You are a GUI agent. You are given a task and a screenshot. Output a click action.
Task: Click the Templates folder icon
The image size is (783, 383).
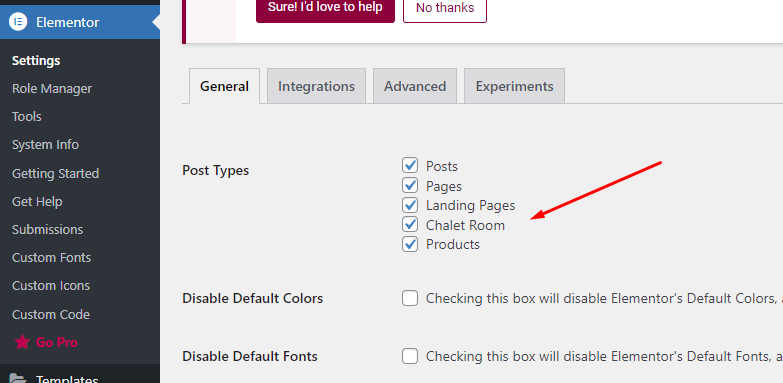[x=18, y=380]
